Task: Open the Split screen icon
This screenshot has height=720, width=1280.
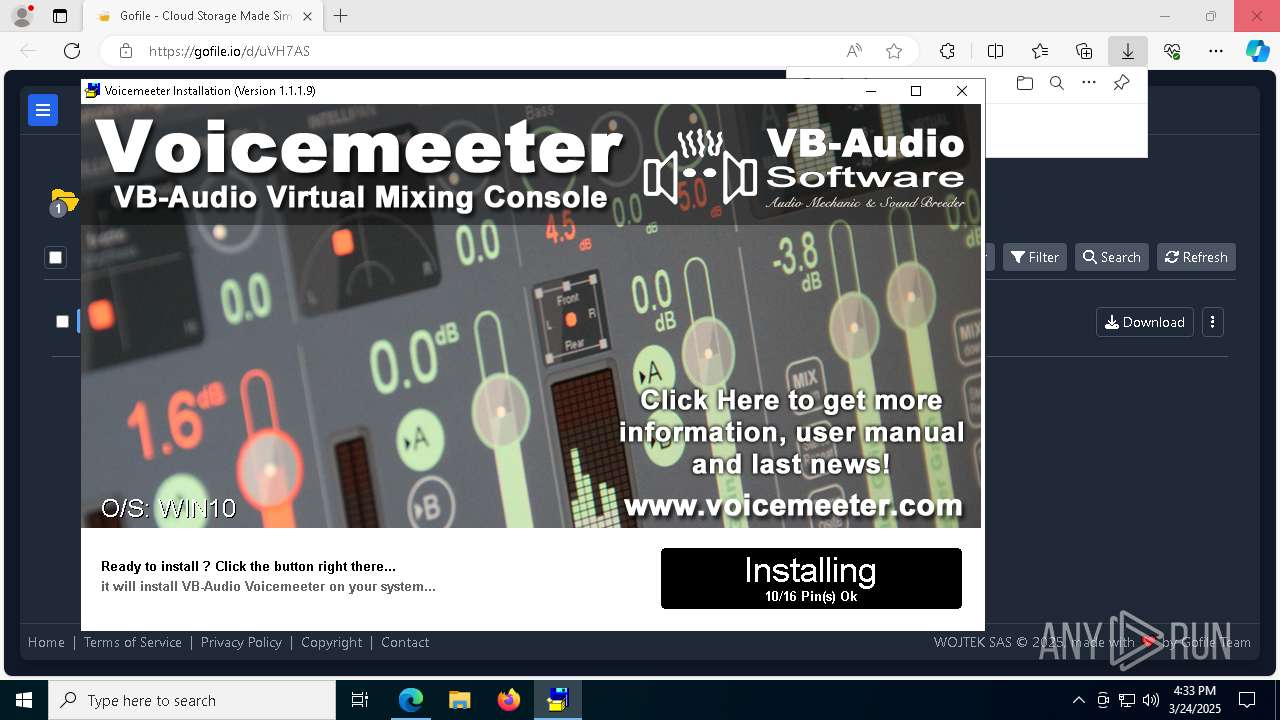Action: 995,51
